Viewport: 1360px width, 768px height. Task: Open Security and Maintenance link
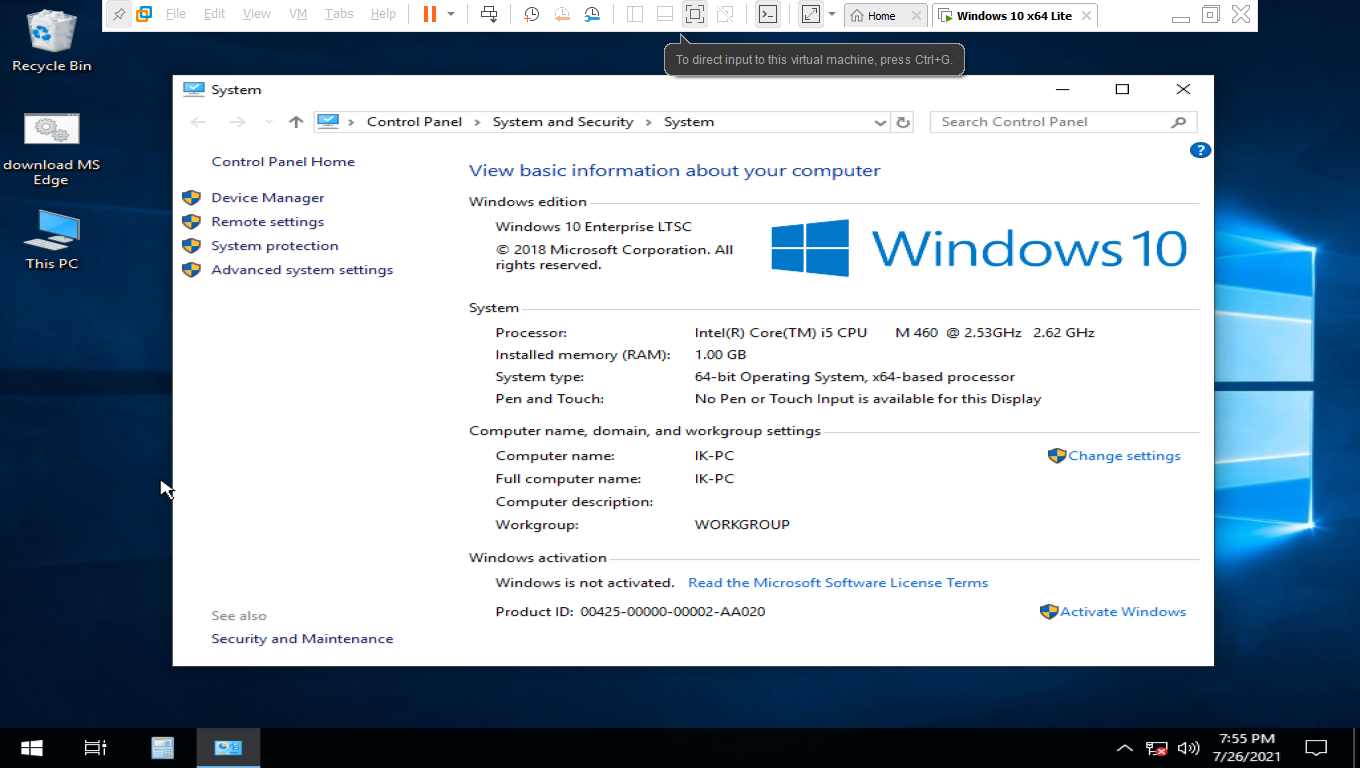click(x=302, y=639)
